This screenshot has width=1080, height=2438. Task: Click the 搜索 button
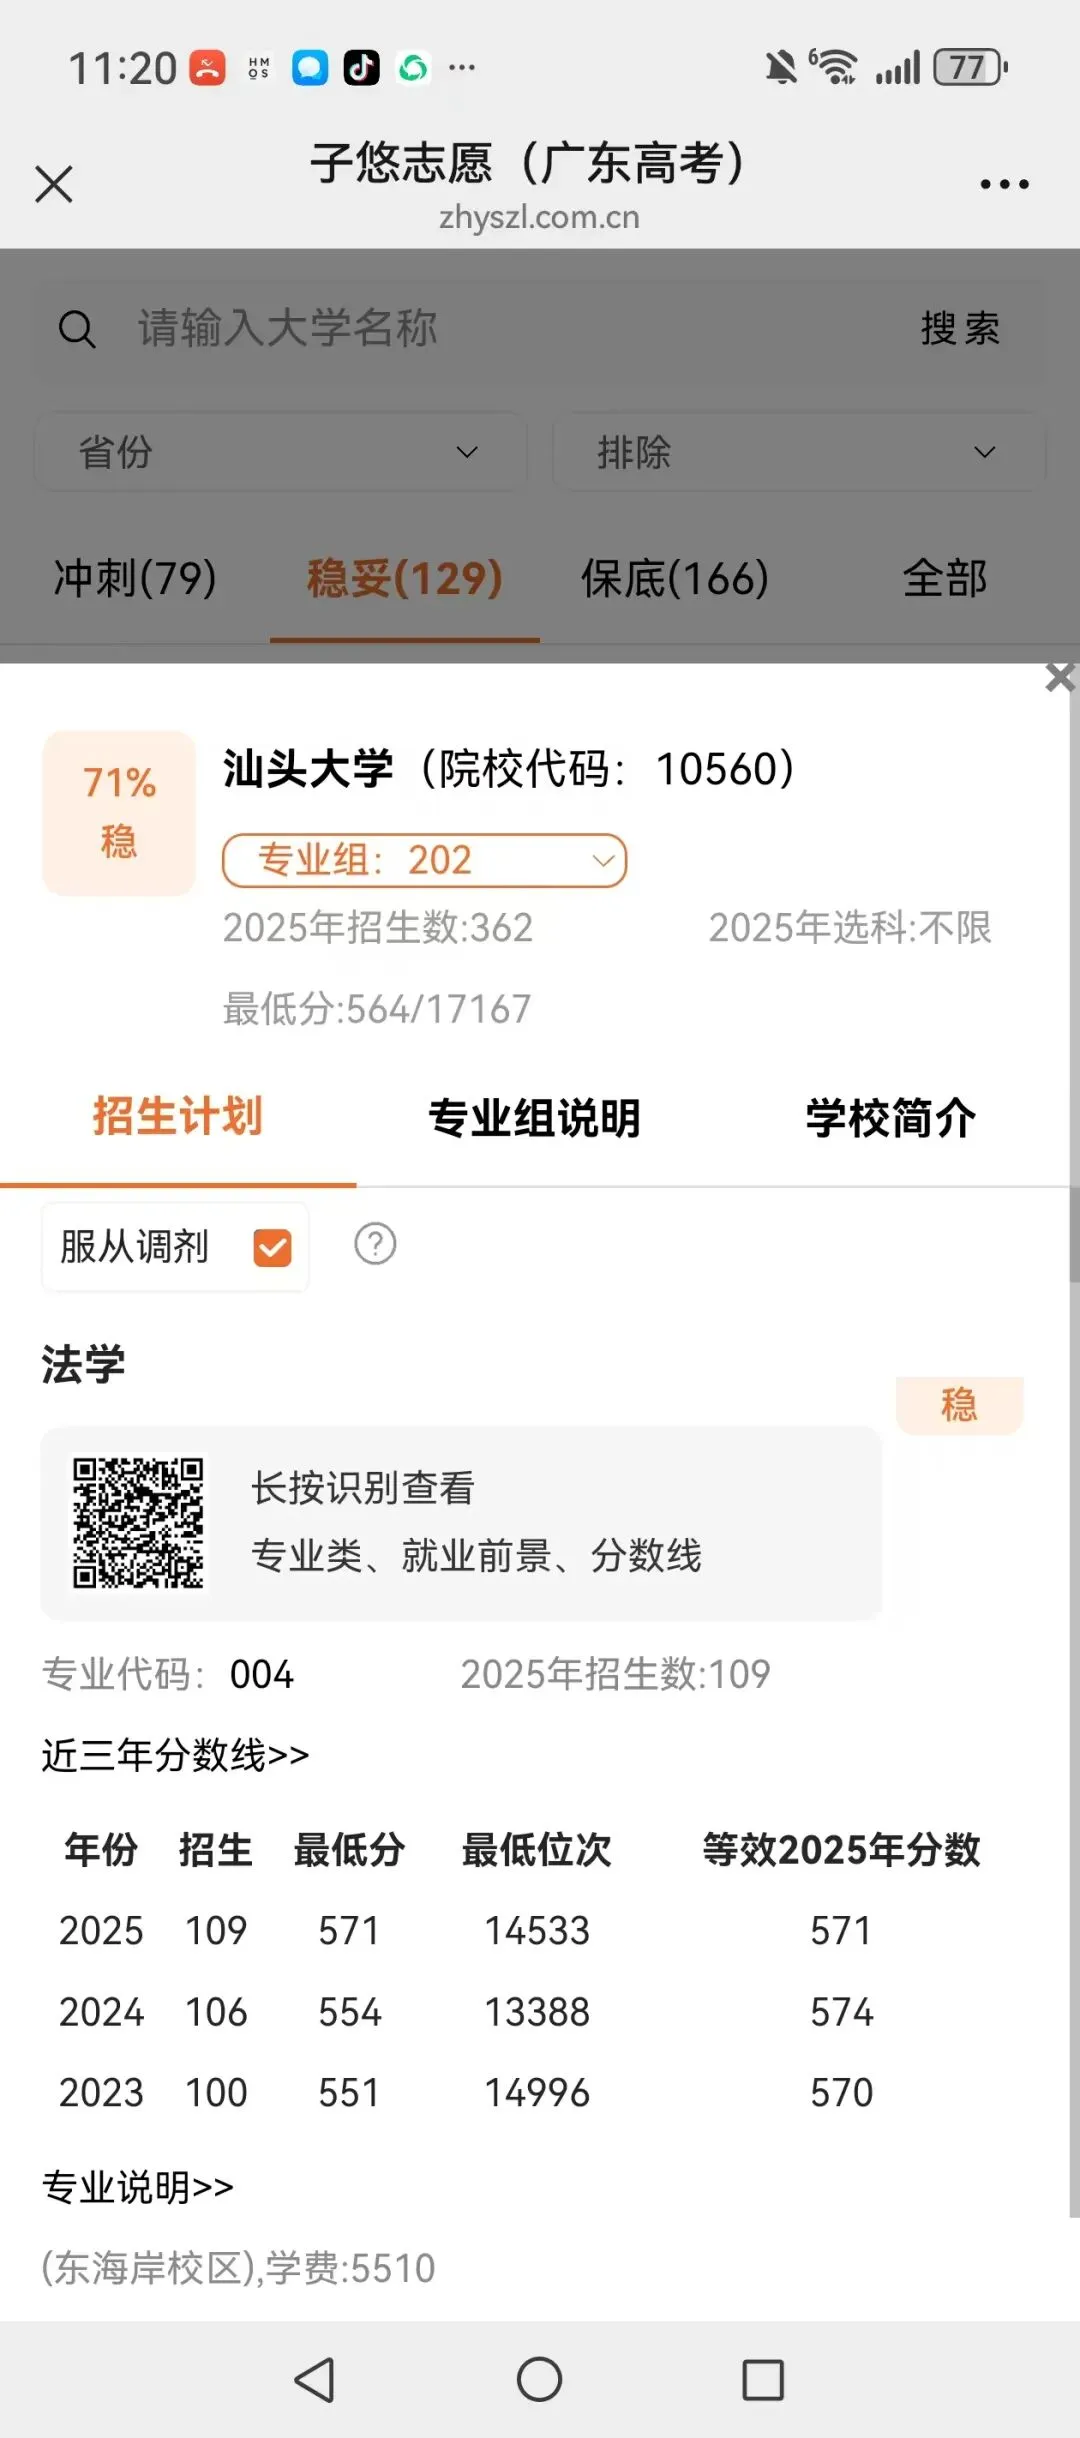[960, 328]
